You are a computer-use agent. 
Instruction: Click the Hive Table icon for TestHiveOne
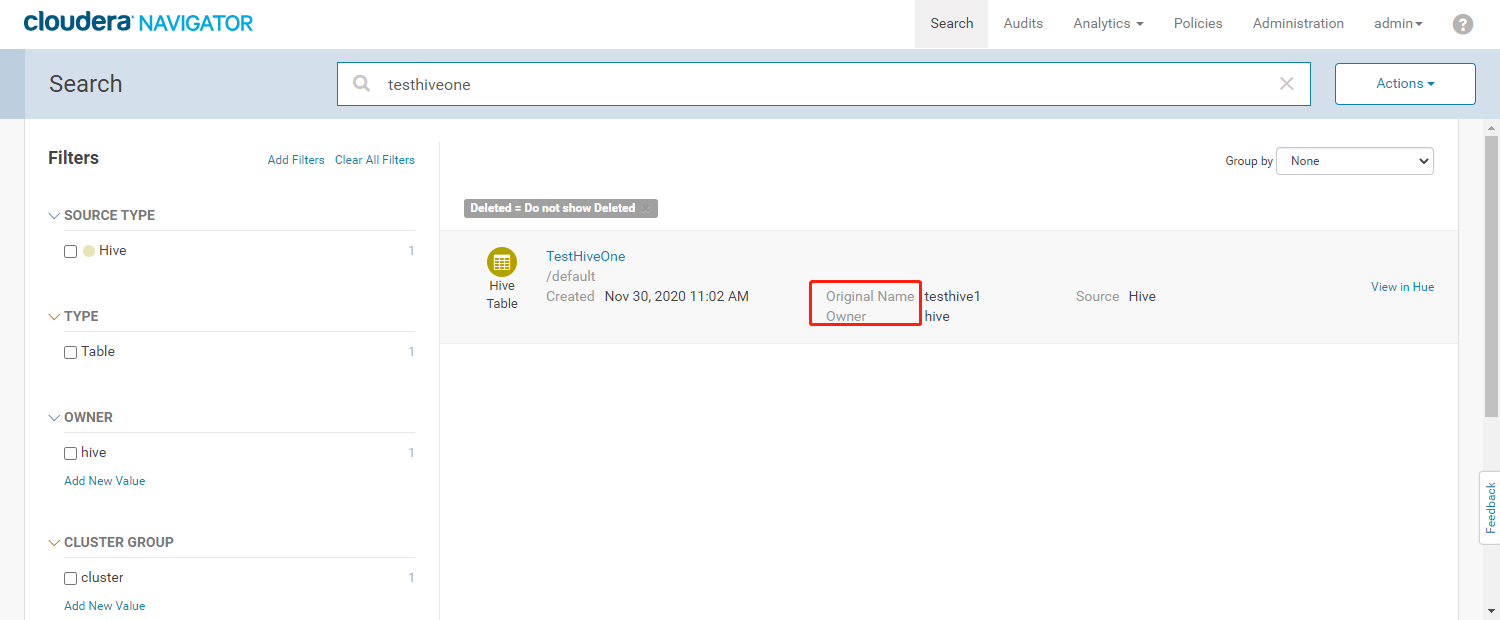502,262
